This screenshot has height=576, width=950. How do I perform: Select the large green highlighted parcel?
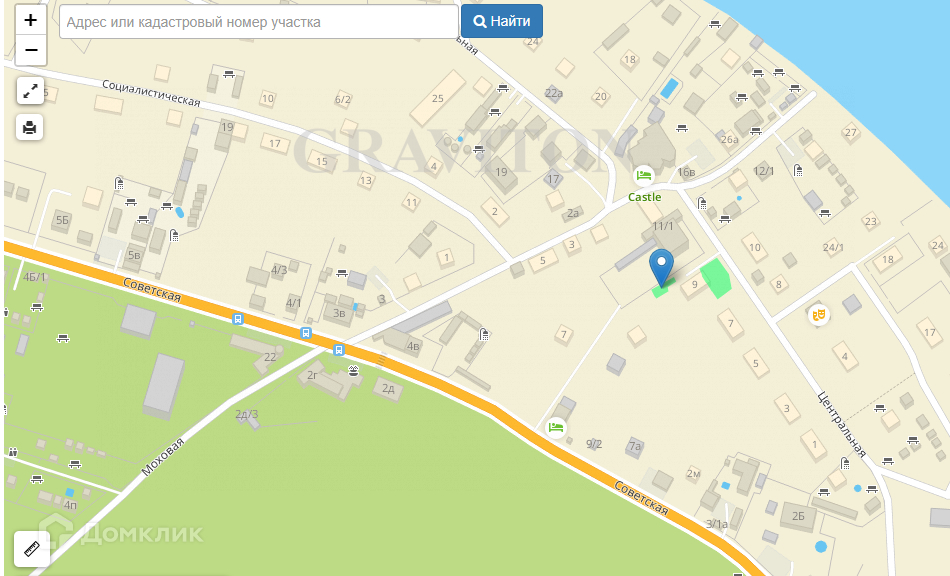point(716,278)
